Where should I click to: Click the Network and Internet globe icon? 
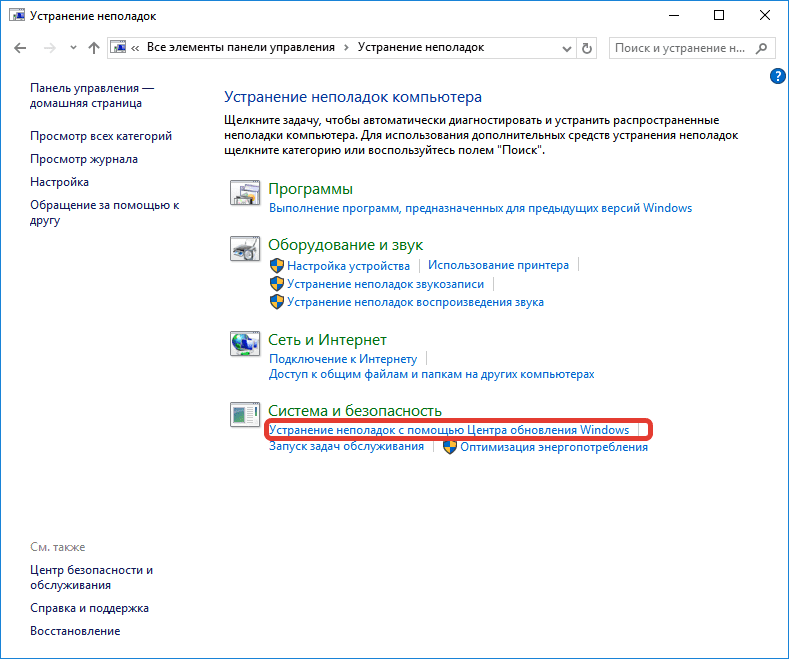[245, 344]
